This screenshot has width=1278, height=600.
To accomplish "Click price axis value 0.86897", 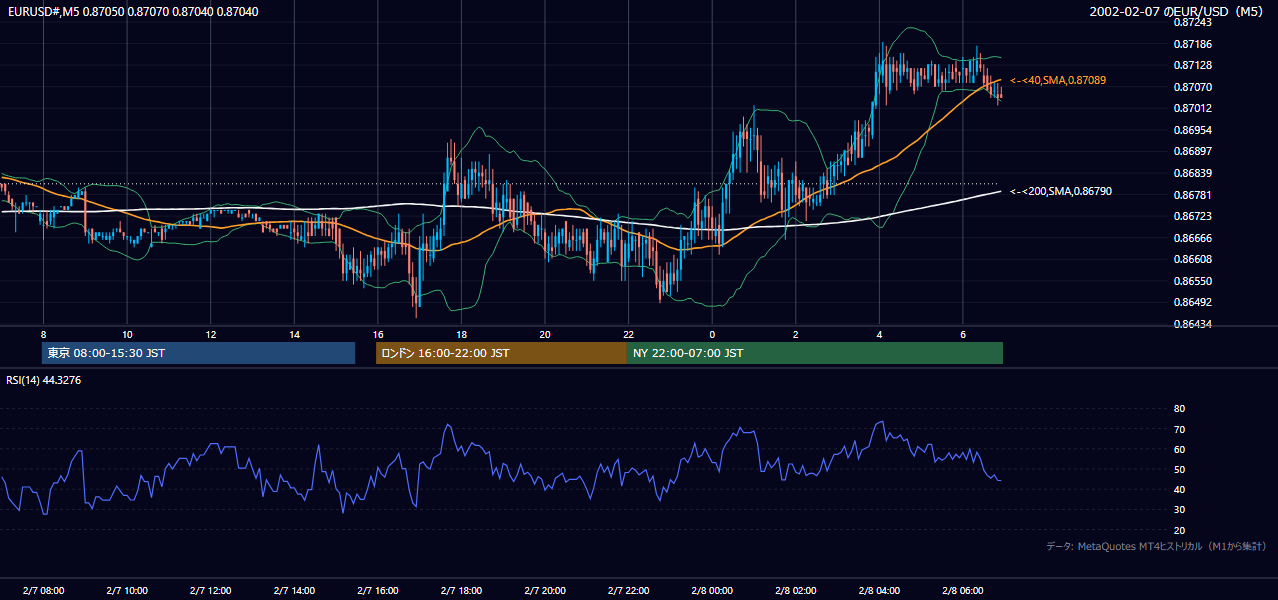I will 1192,152.
